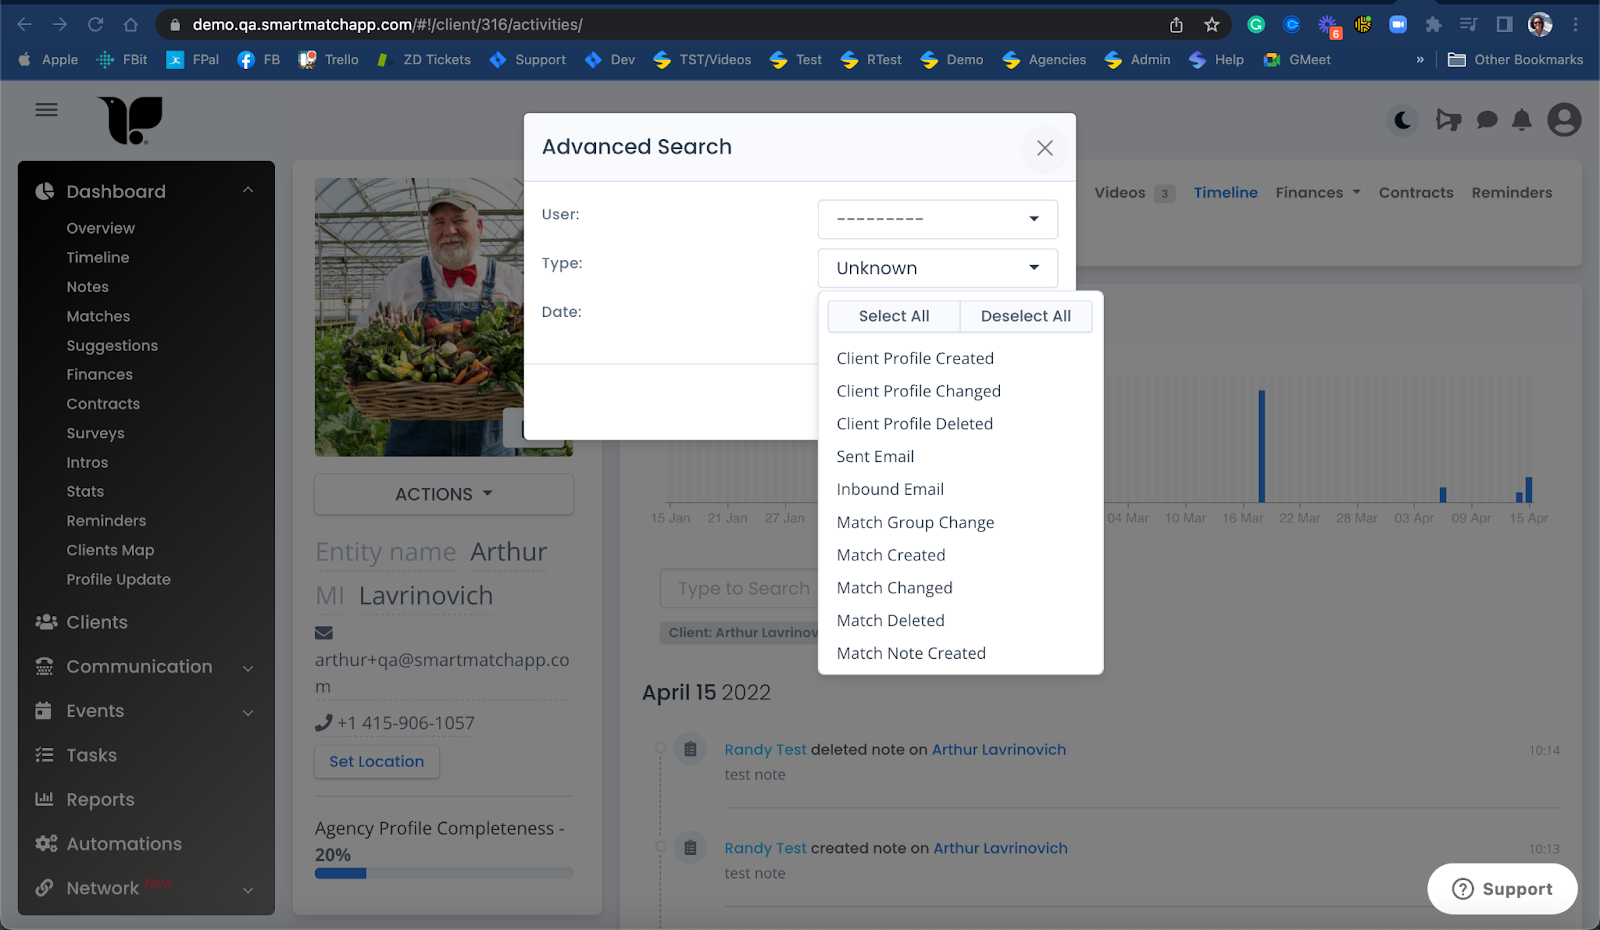The image size is (1600, 930).
Task: Choose Match Created from the type list
Action: pyautogui.click(x=890, y=555)
